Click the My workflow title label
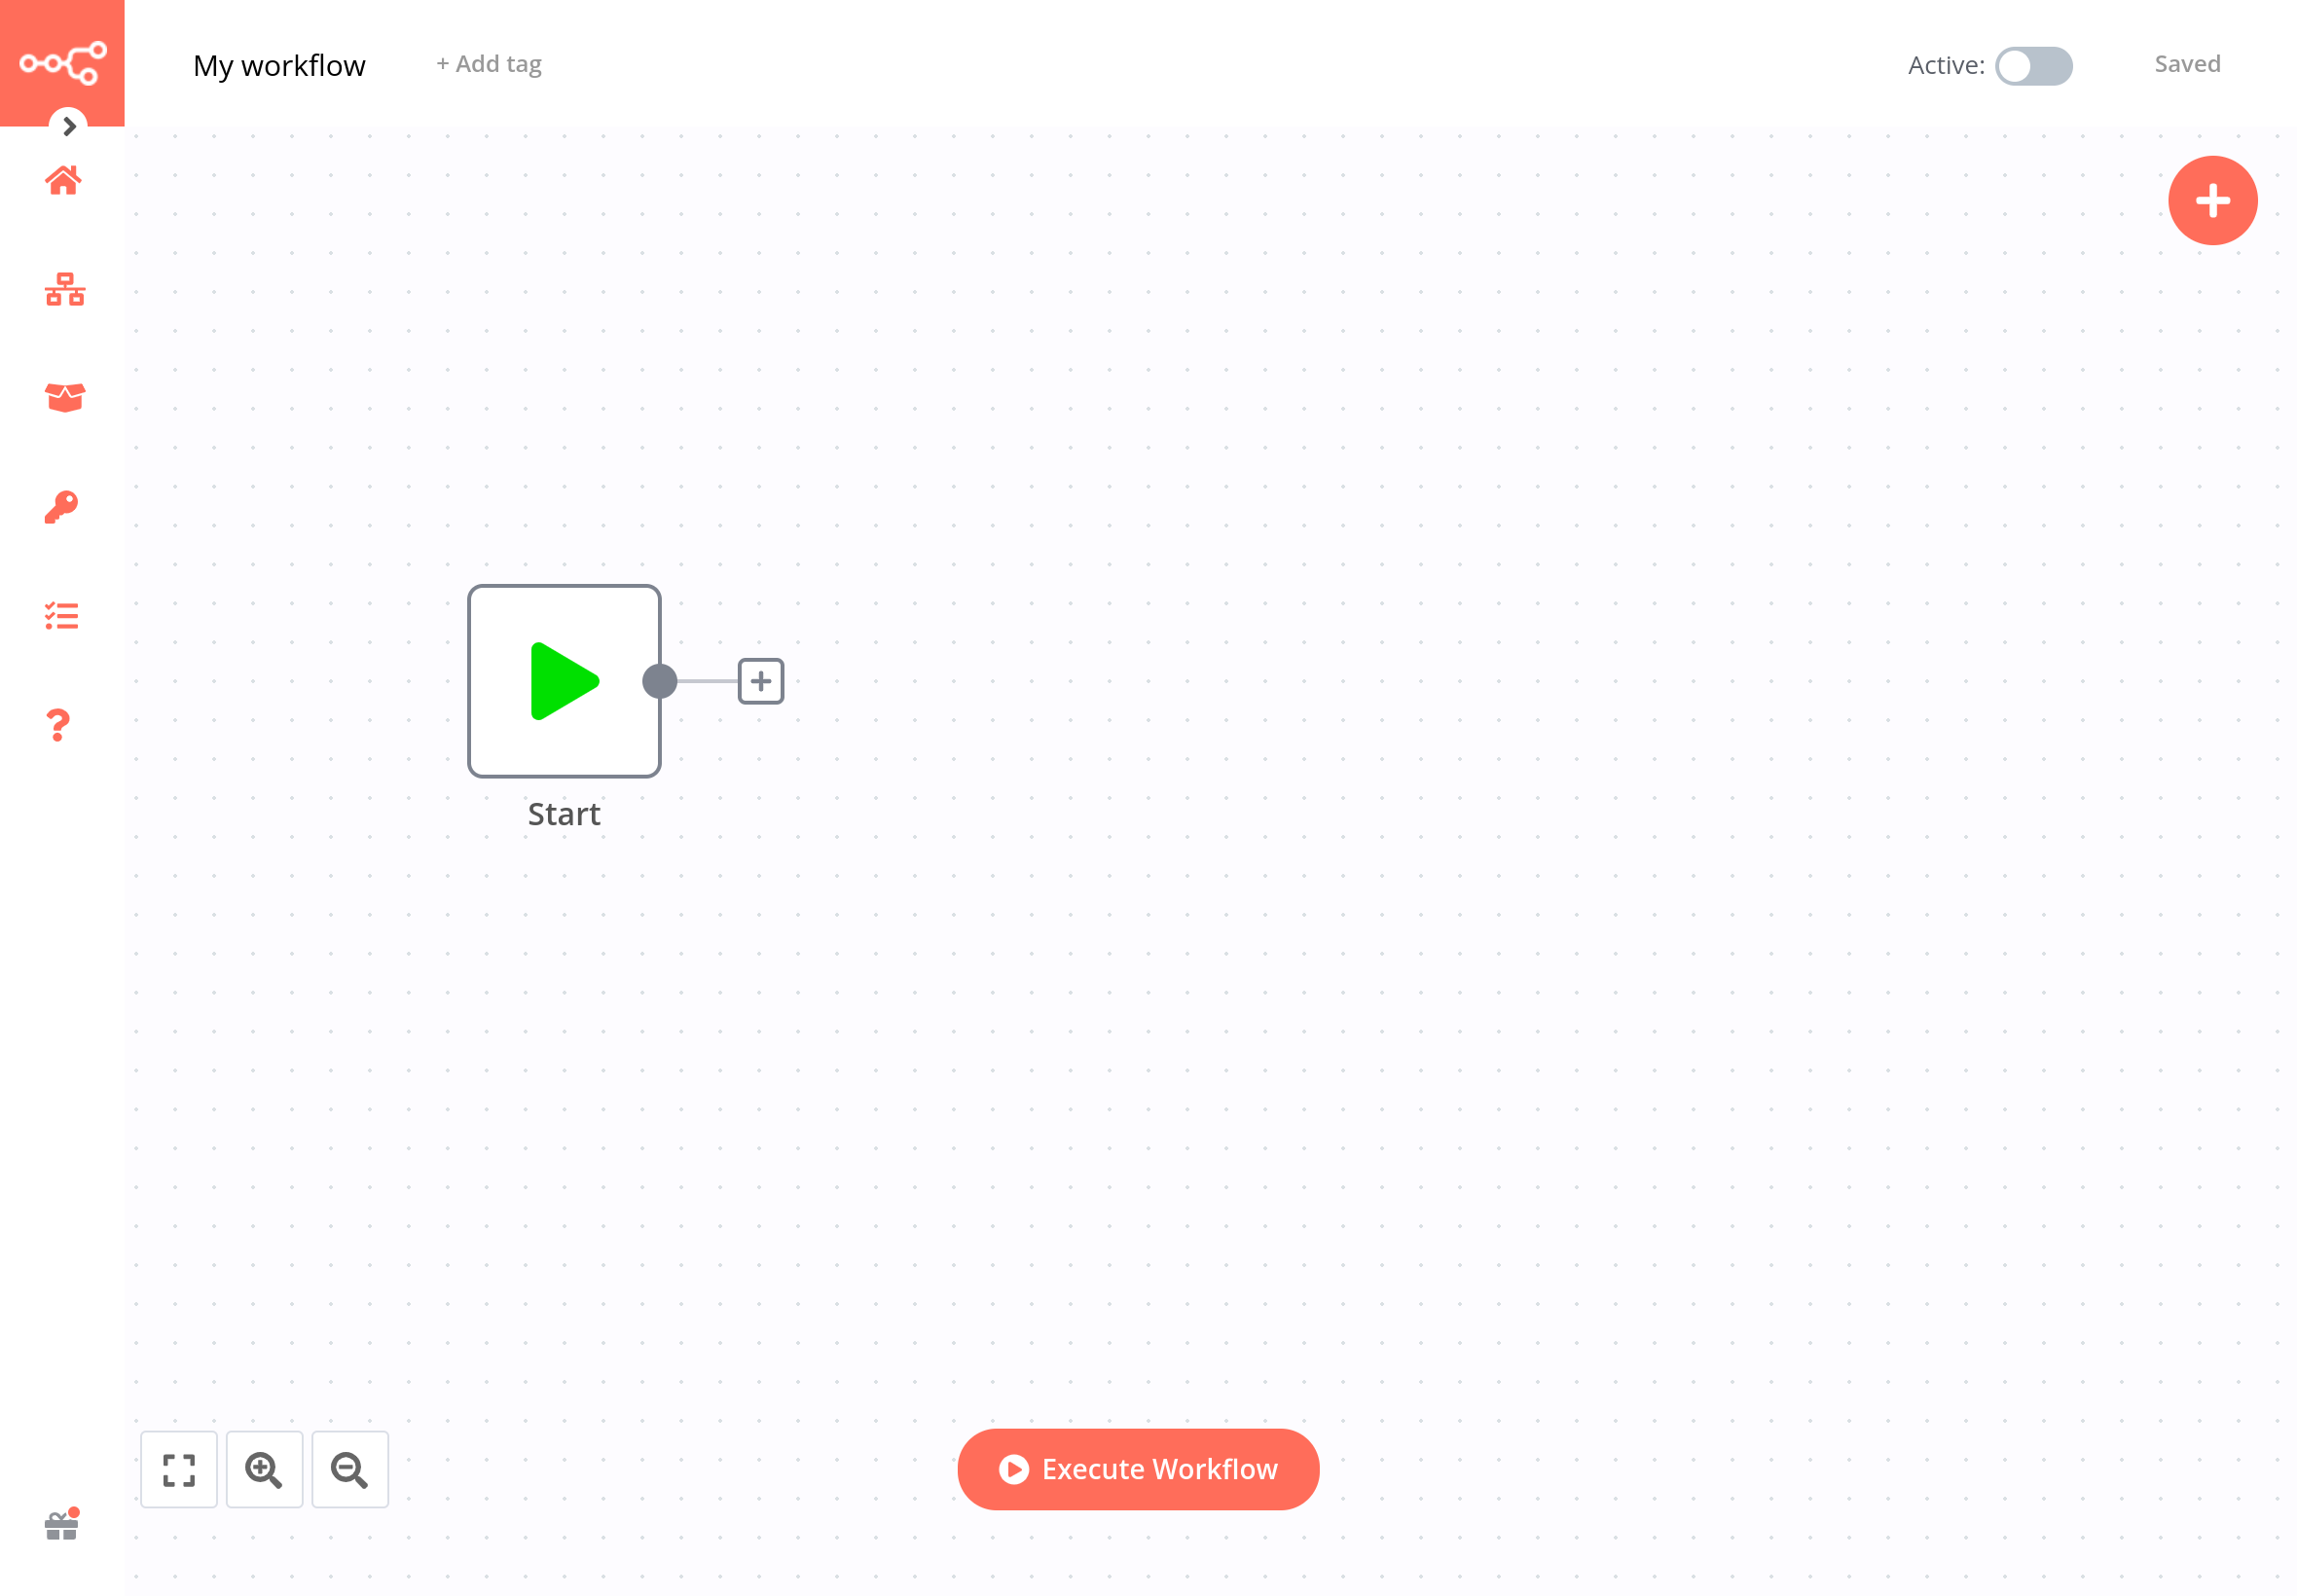Image resolution: width=2297 pixels, height=1596 pixels. (279, 64)
